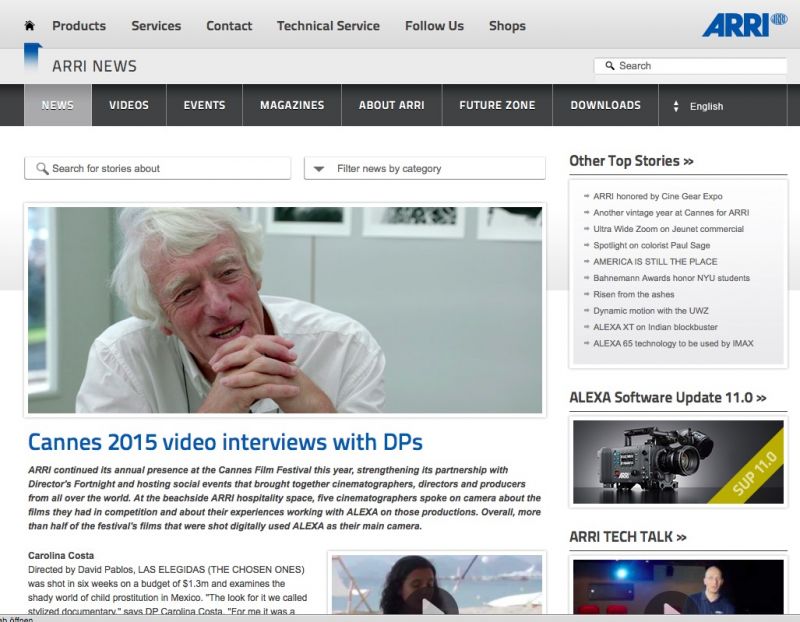This screenshot has width=800, height=622.
Task: Open Ultra Wide Zoom on Jeunet commercial
Action: [668, 229]
